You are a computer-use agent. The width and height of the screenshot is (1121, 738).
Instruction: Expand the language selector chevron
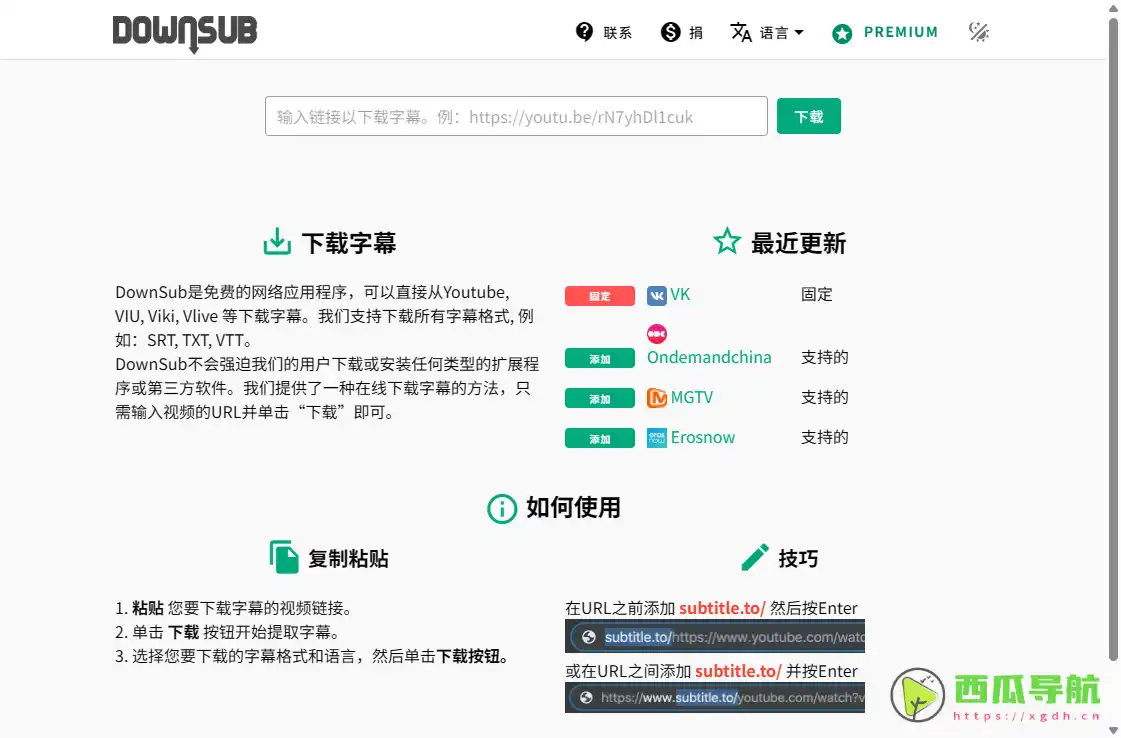798,33
